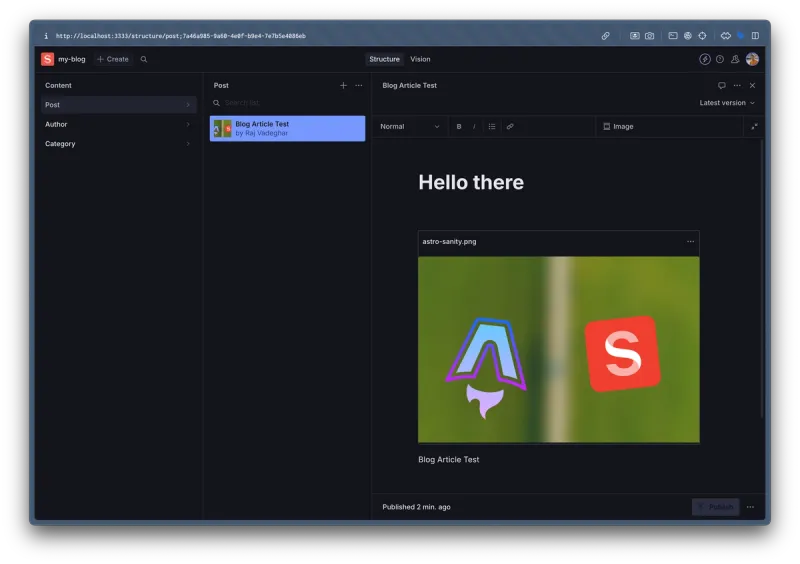The height and width of the screenshot is (564, 800).
Task: Click the browser screen share icon
Action: [x=634, y=36]
